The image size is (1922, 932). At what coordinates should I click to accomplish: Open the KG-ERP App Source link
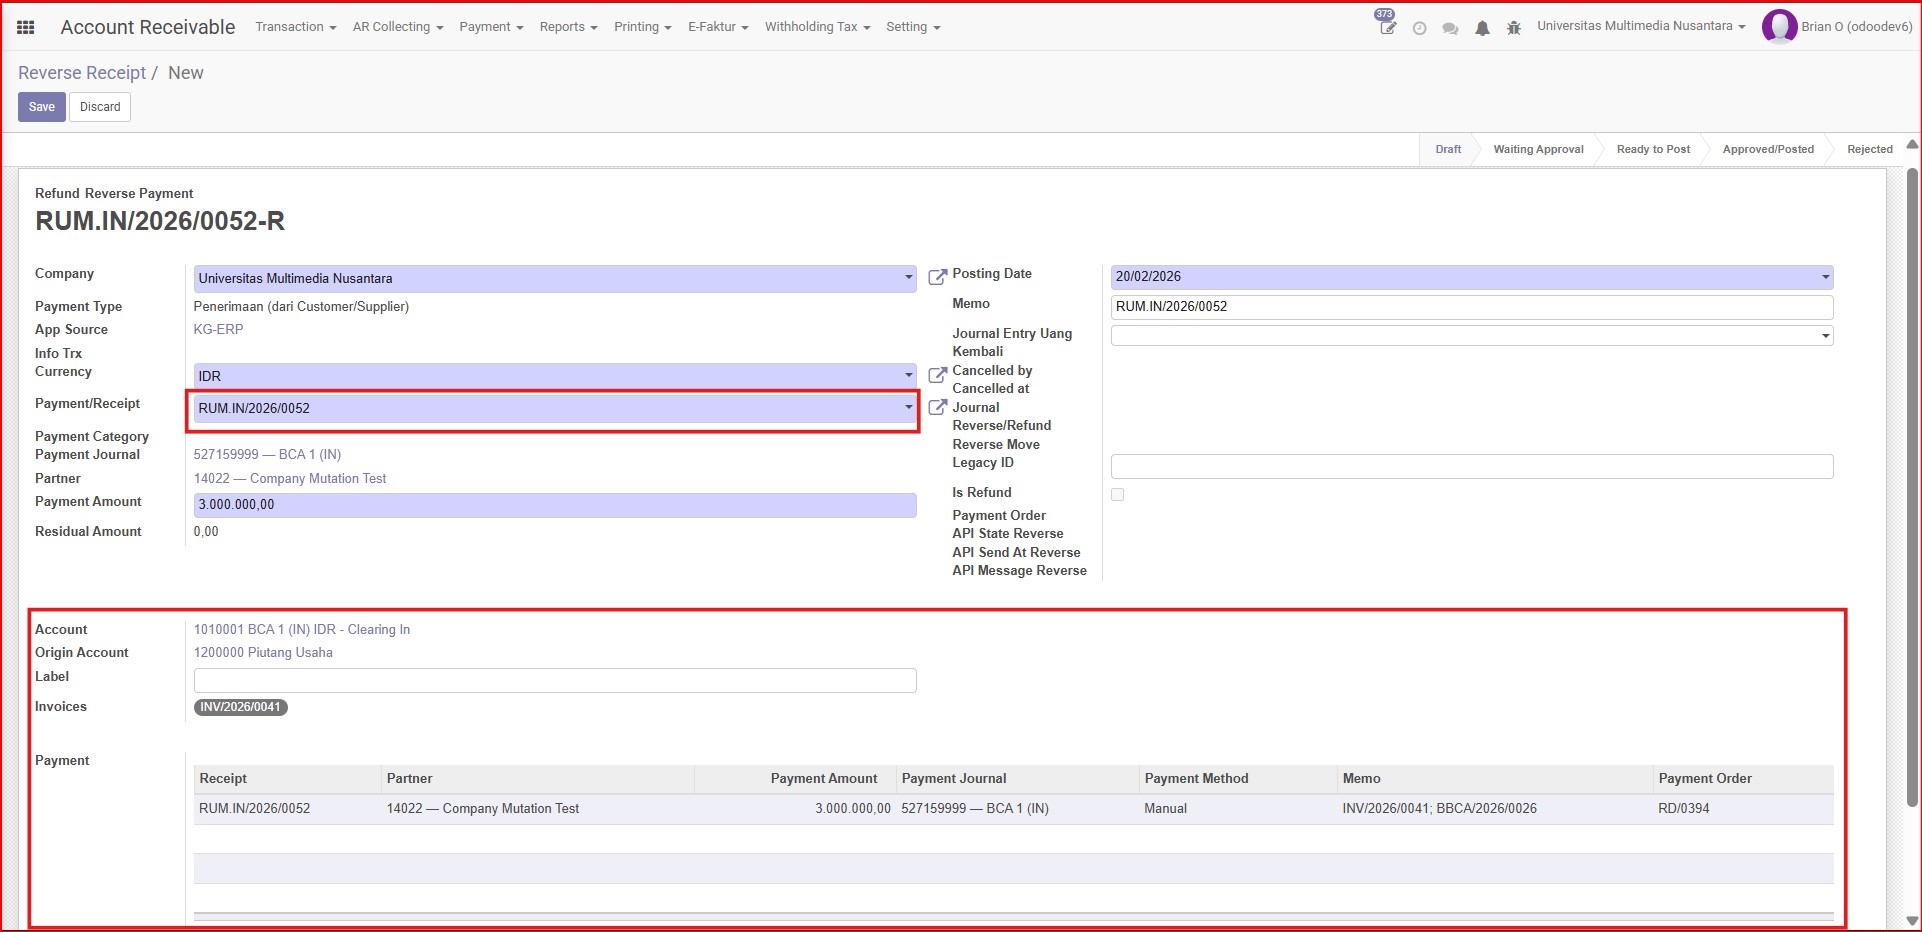(218, 329)
